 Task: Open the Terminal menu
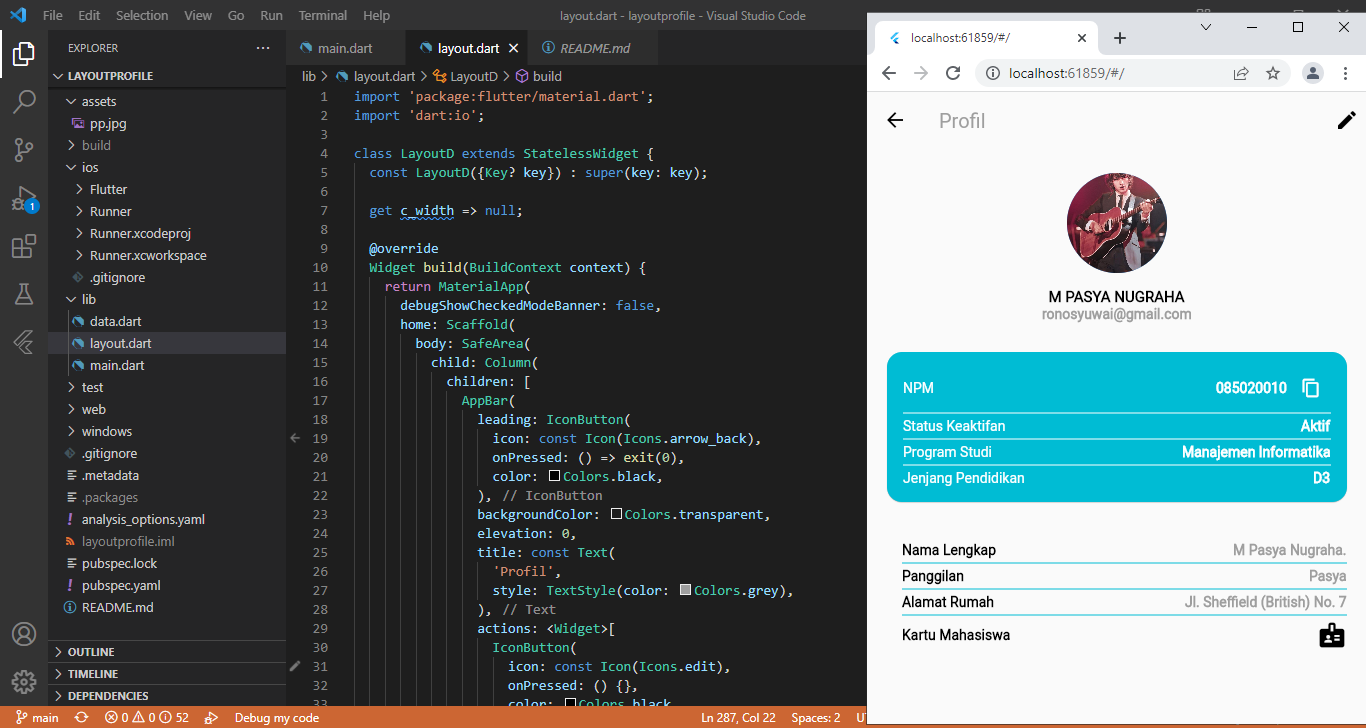click(x=322, y=15)
